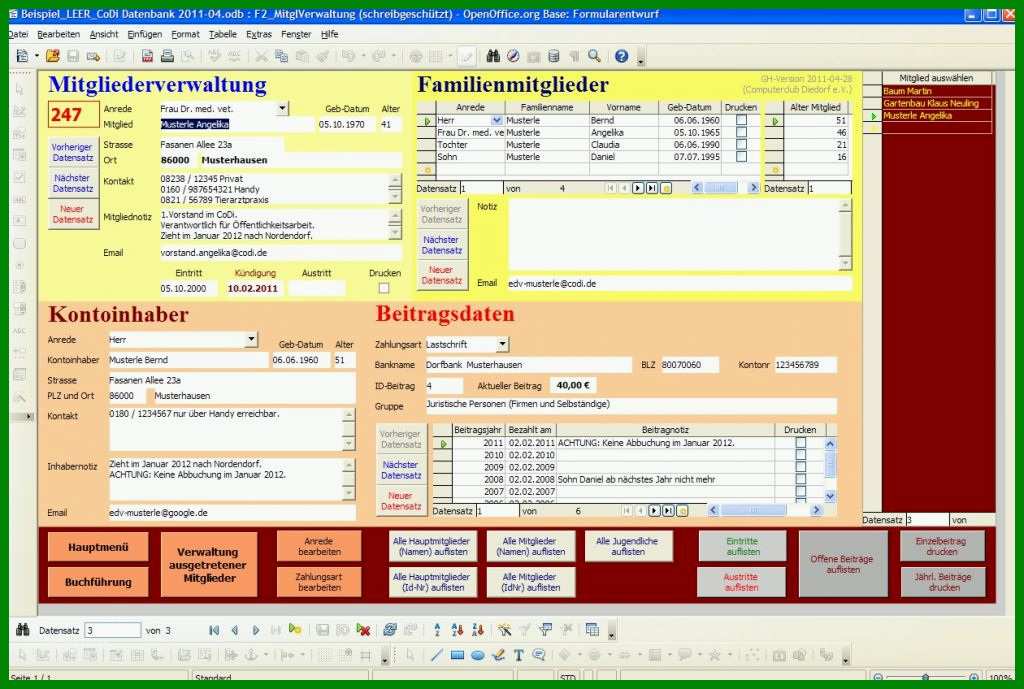Click the Export as PDF icon
This screenshot has width=1024, height=689.
[147, 57]
